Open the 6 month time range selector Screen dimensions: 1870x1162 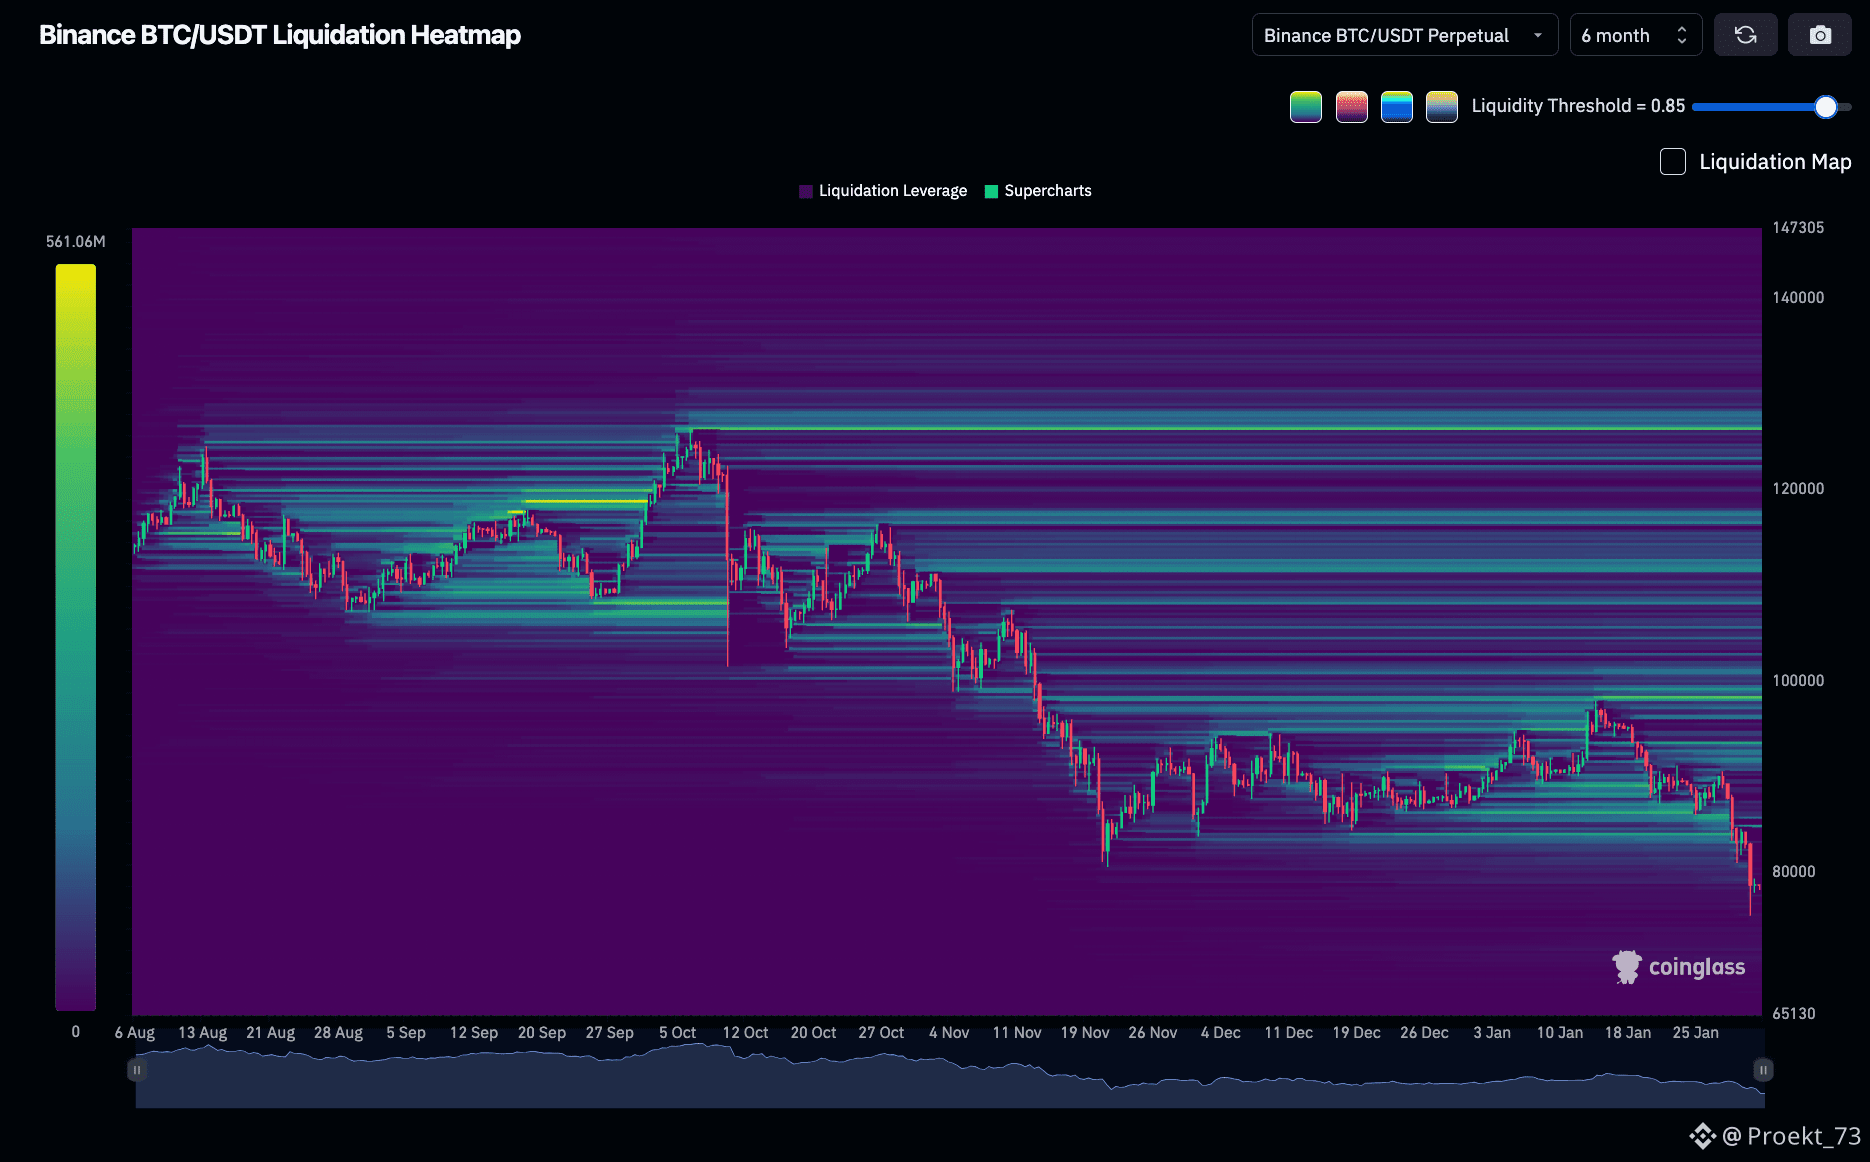pos(1636,35)
